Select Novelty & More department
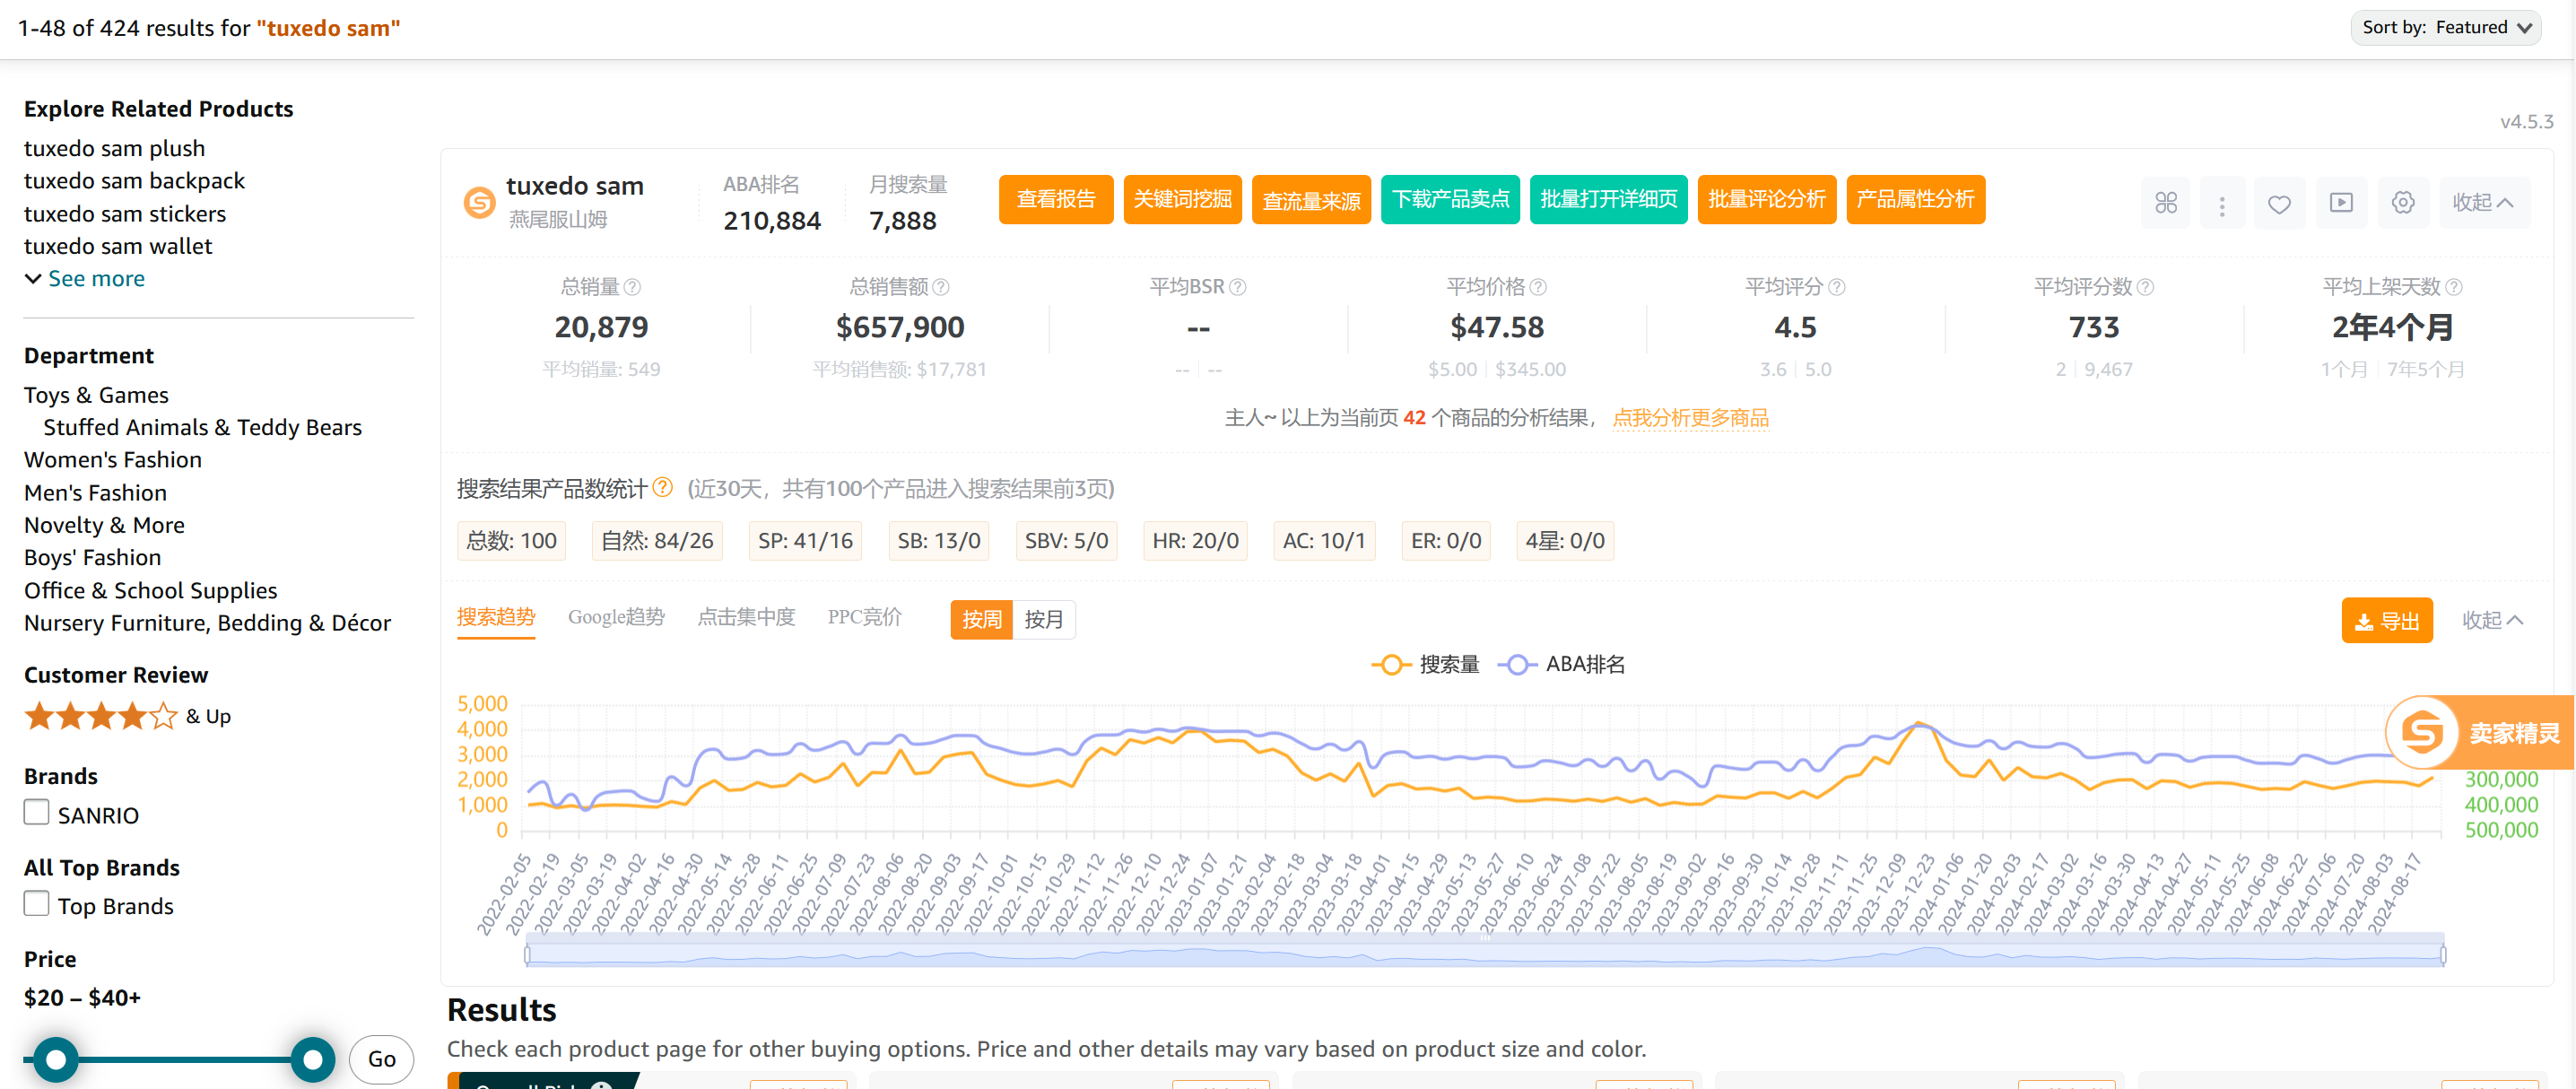 (104, 525)
